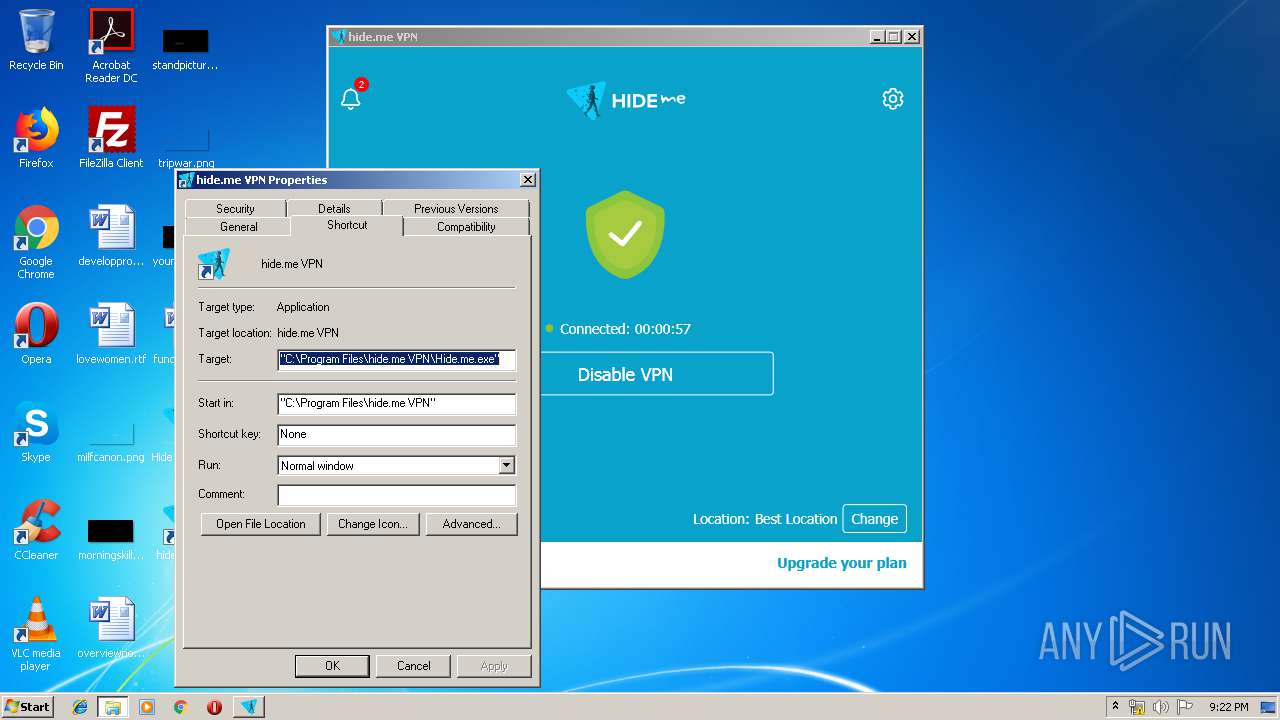Open the developpro Word document icon

[111, 236]
